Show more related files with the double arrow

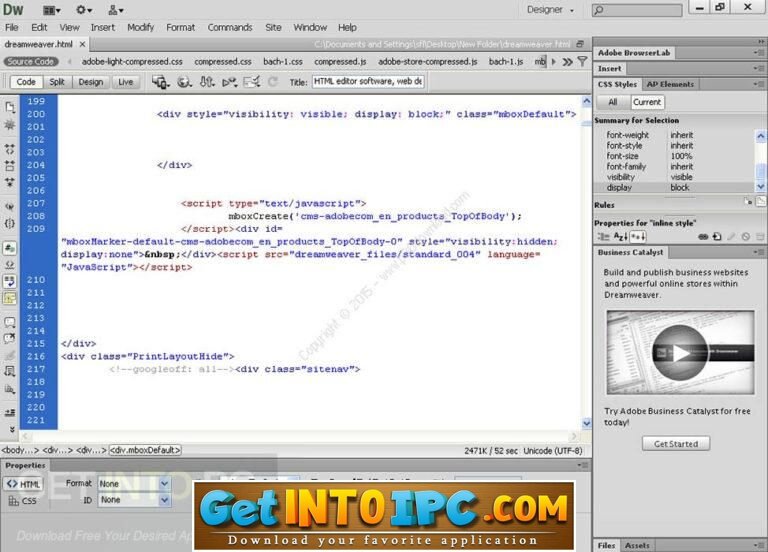pos(567,62)
